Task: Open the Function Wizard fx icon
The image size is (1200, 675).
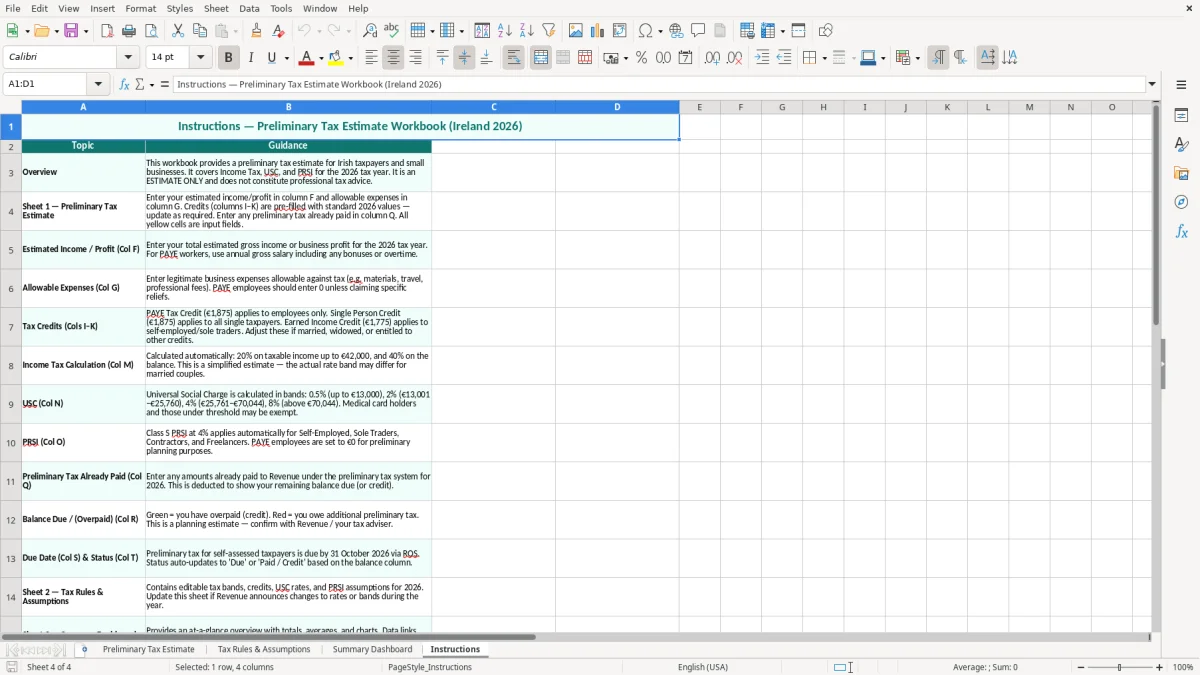Action: pyautogui.click(x=124, y=84)
